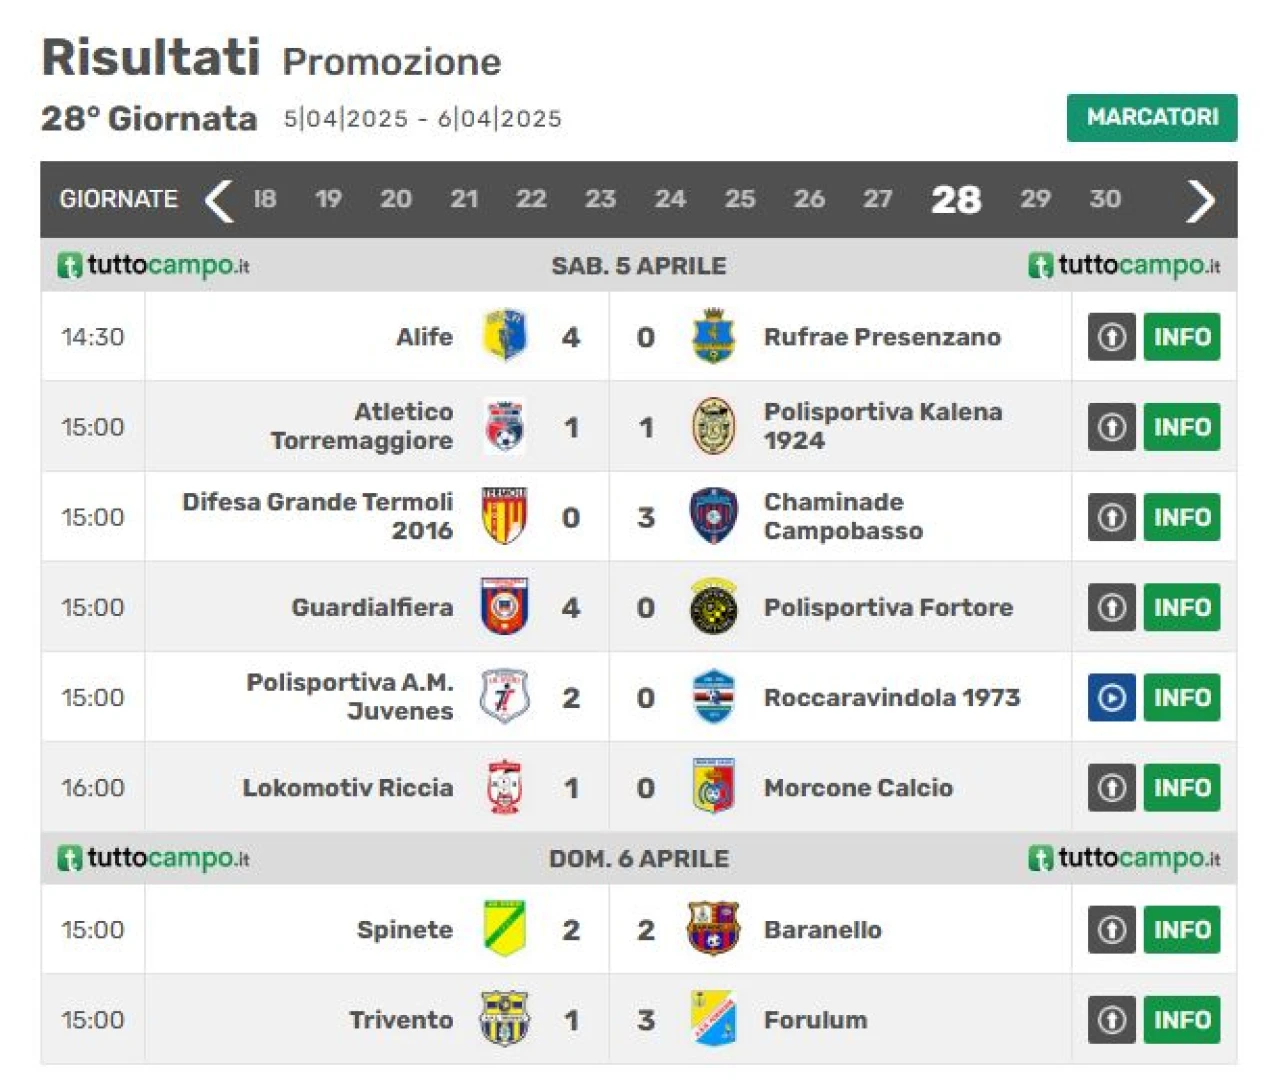Play the Roccaravindola 1973 match video

[x=1111, y=697]
